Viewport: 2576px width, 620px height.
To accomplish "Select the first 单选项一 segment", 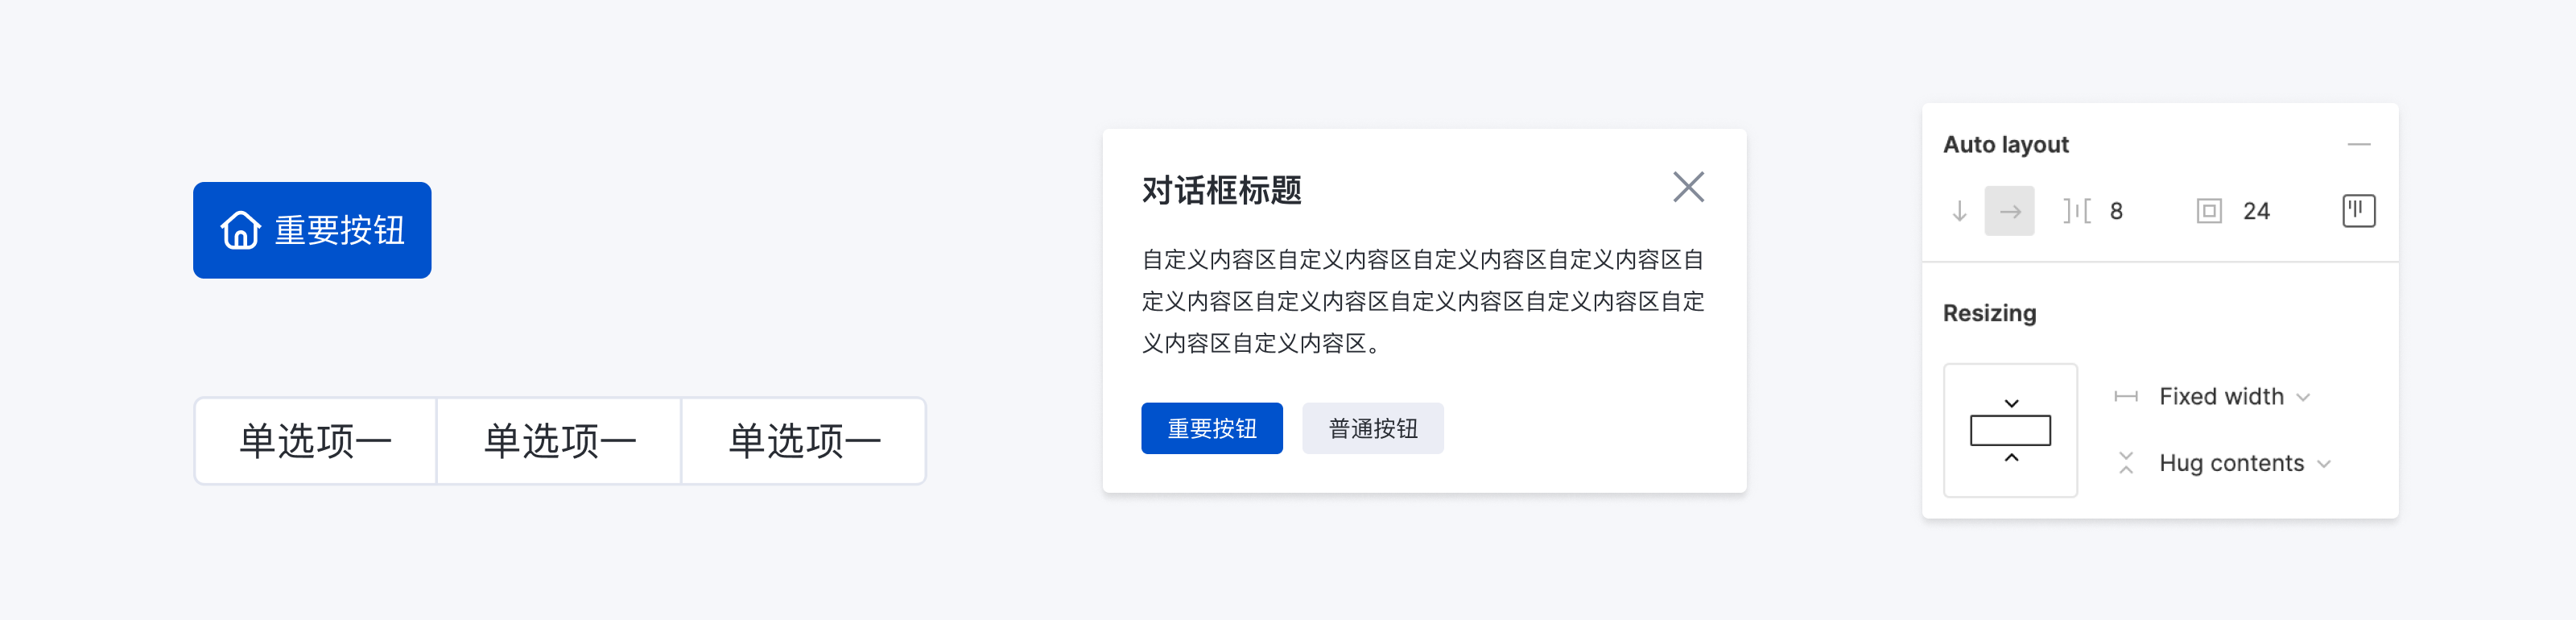I will (x=315, y=441).
